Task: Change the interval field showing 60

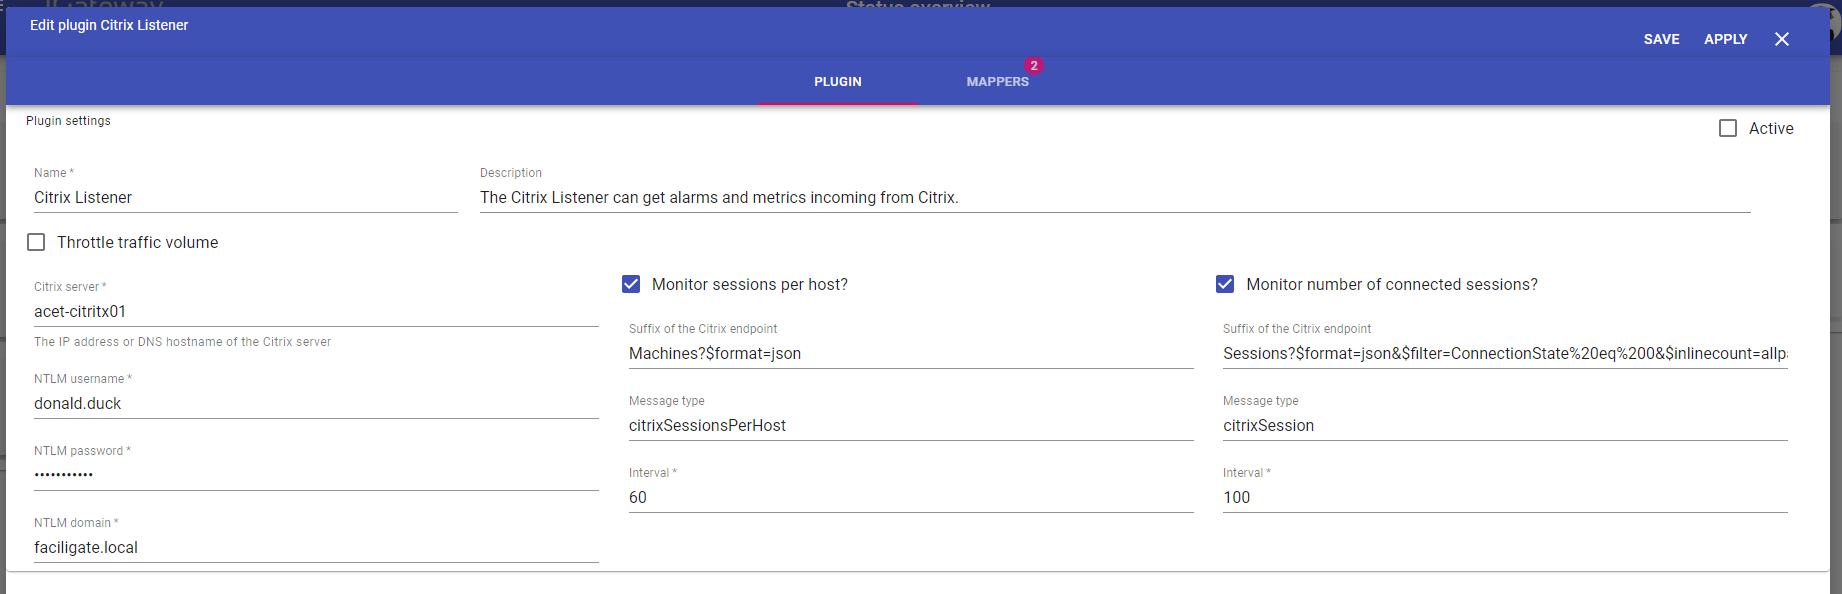Action: [x=910, y=498]
